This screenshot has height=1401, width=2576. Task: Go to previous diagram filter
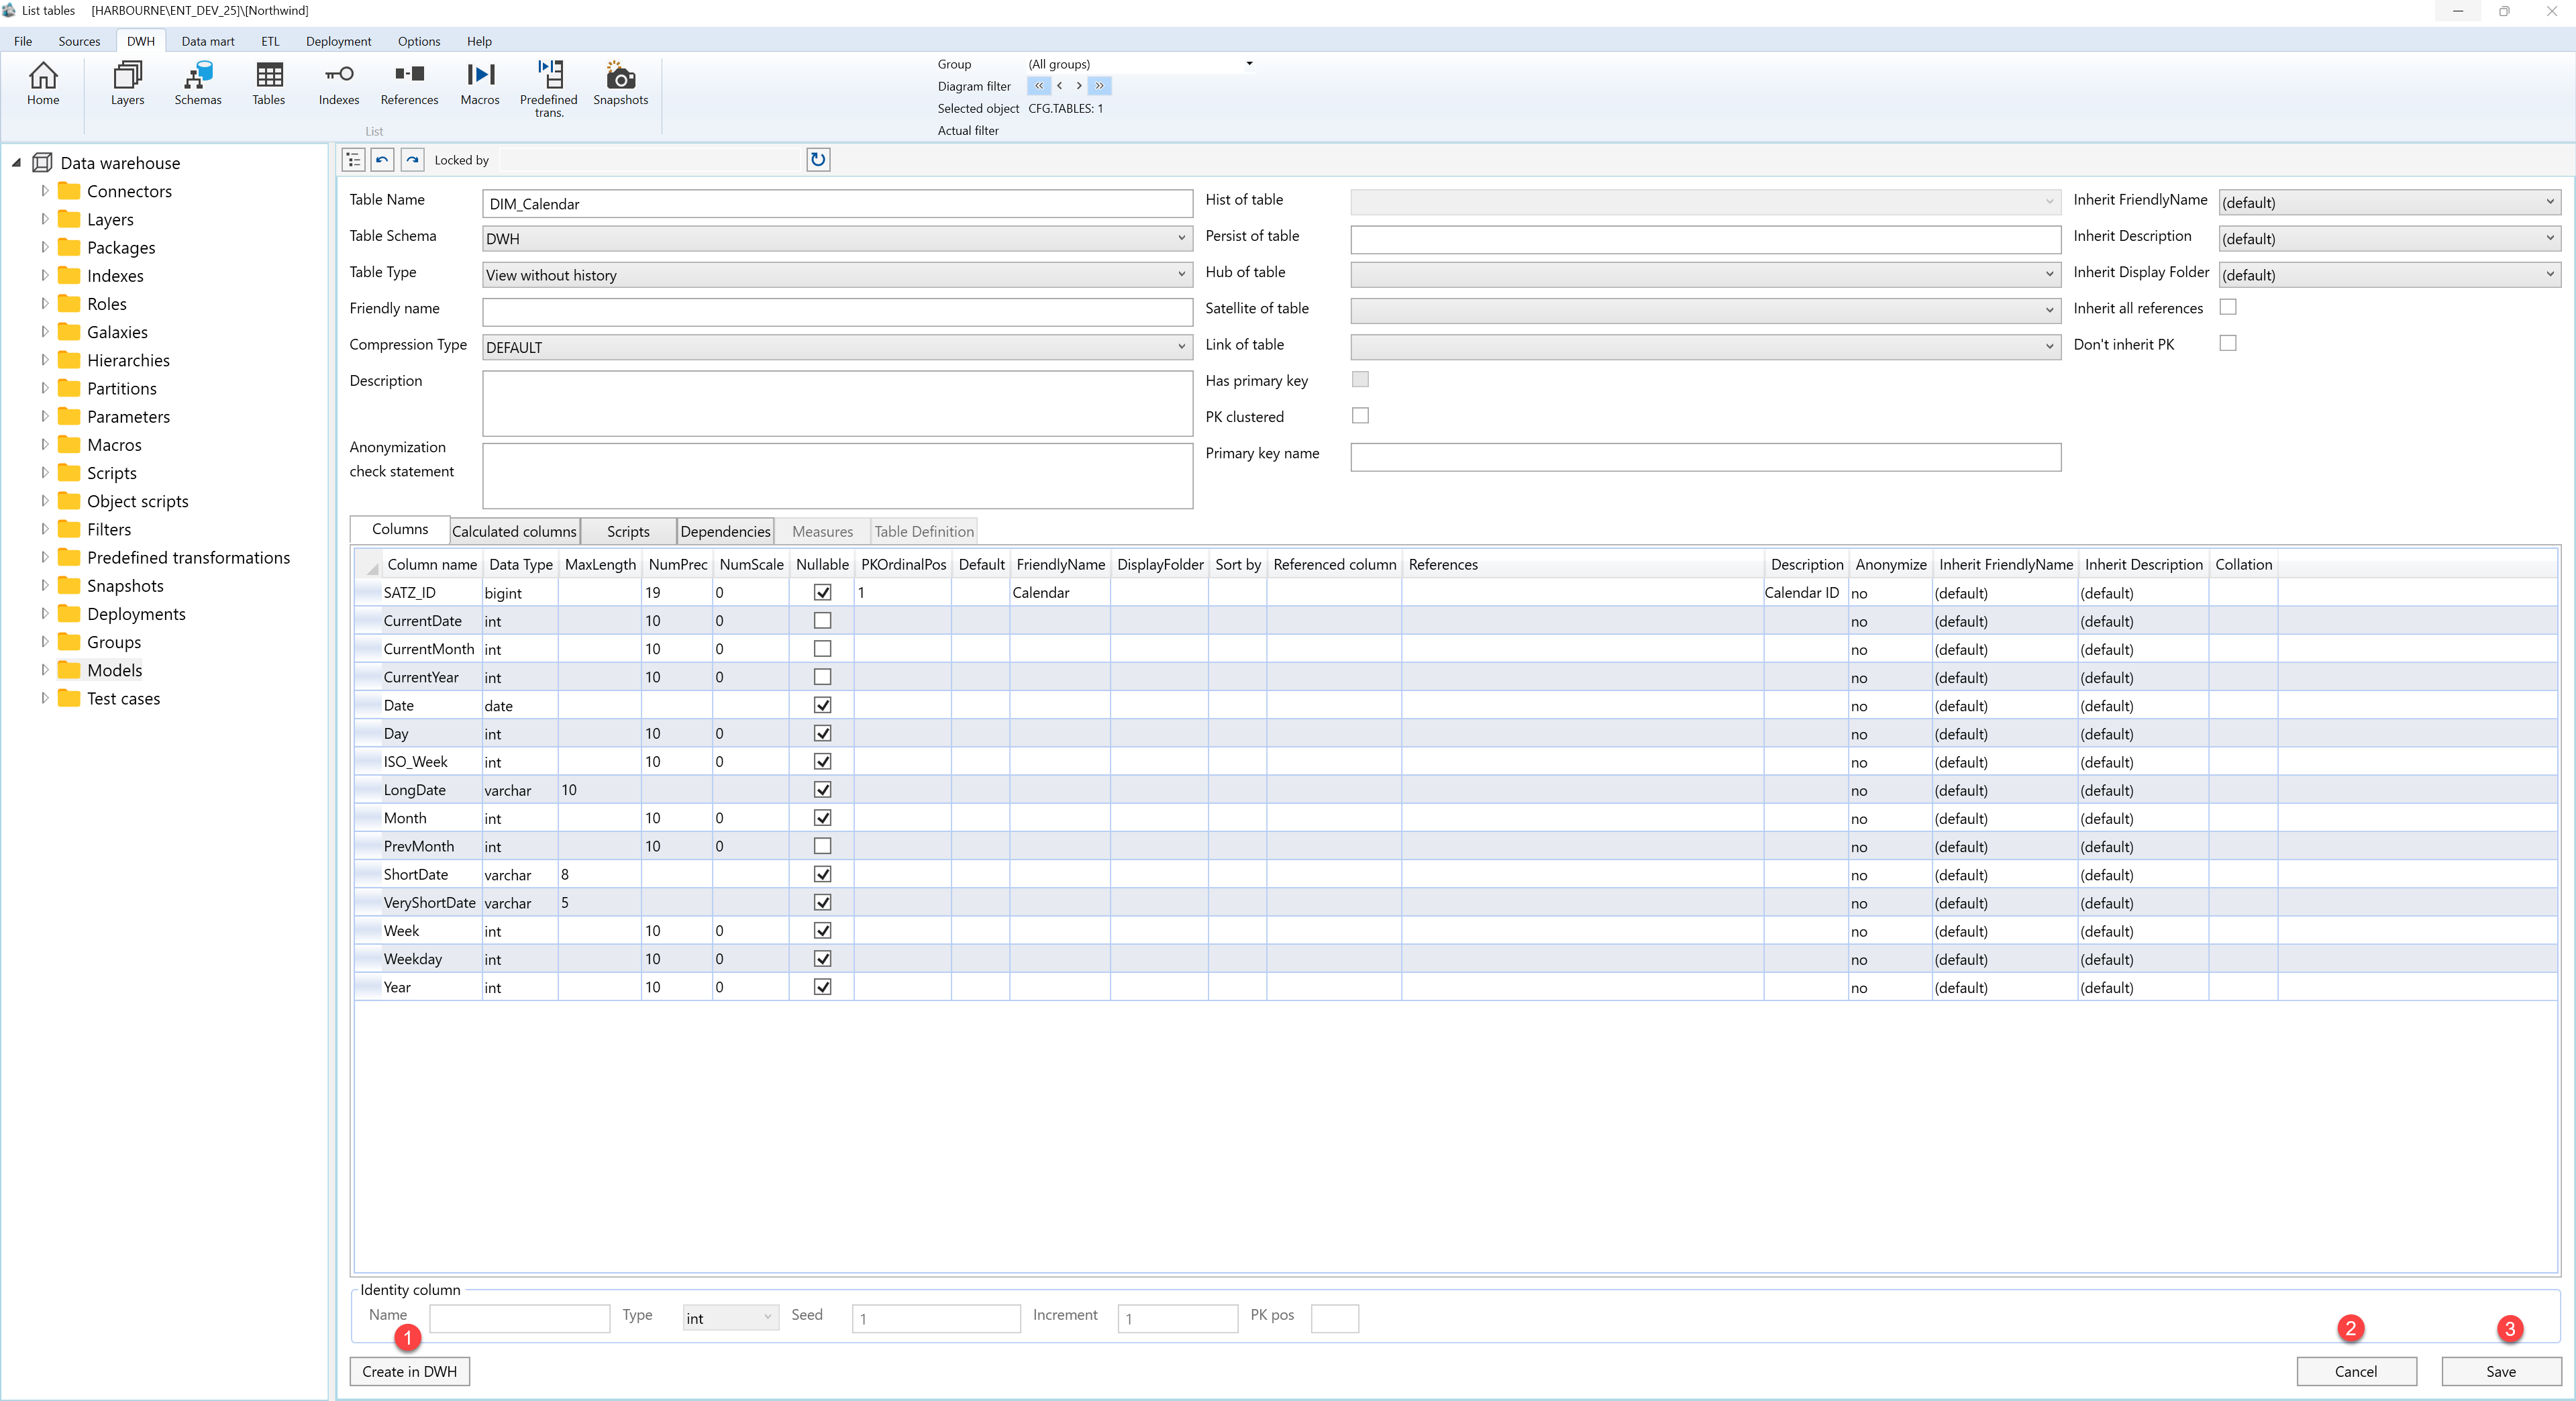point(1059,86)
